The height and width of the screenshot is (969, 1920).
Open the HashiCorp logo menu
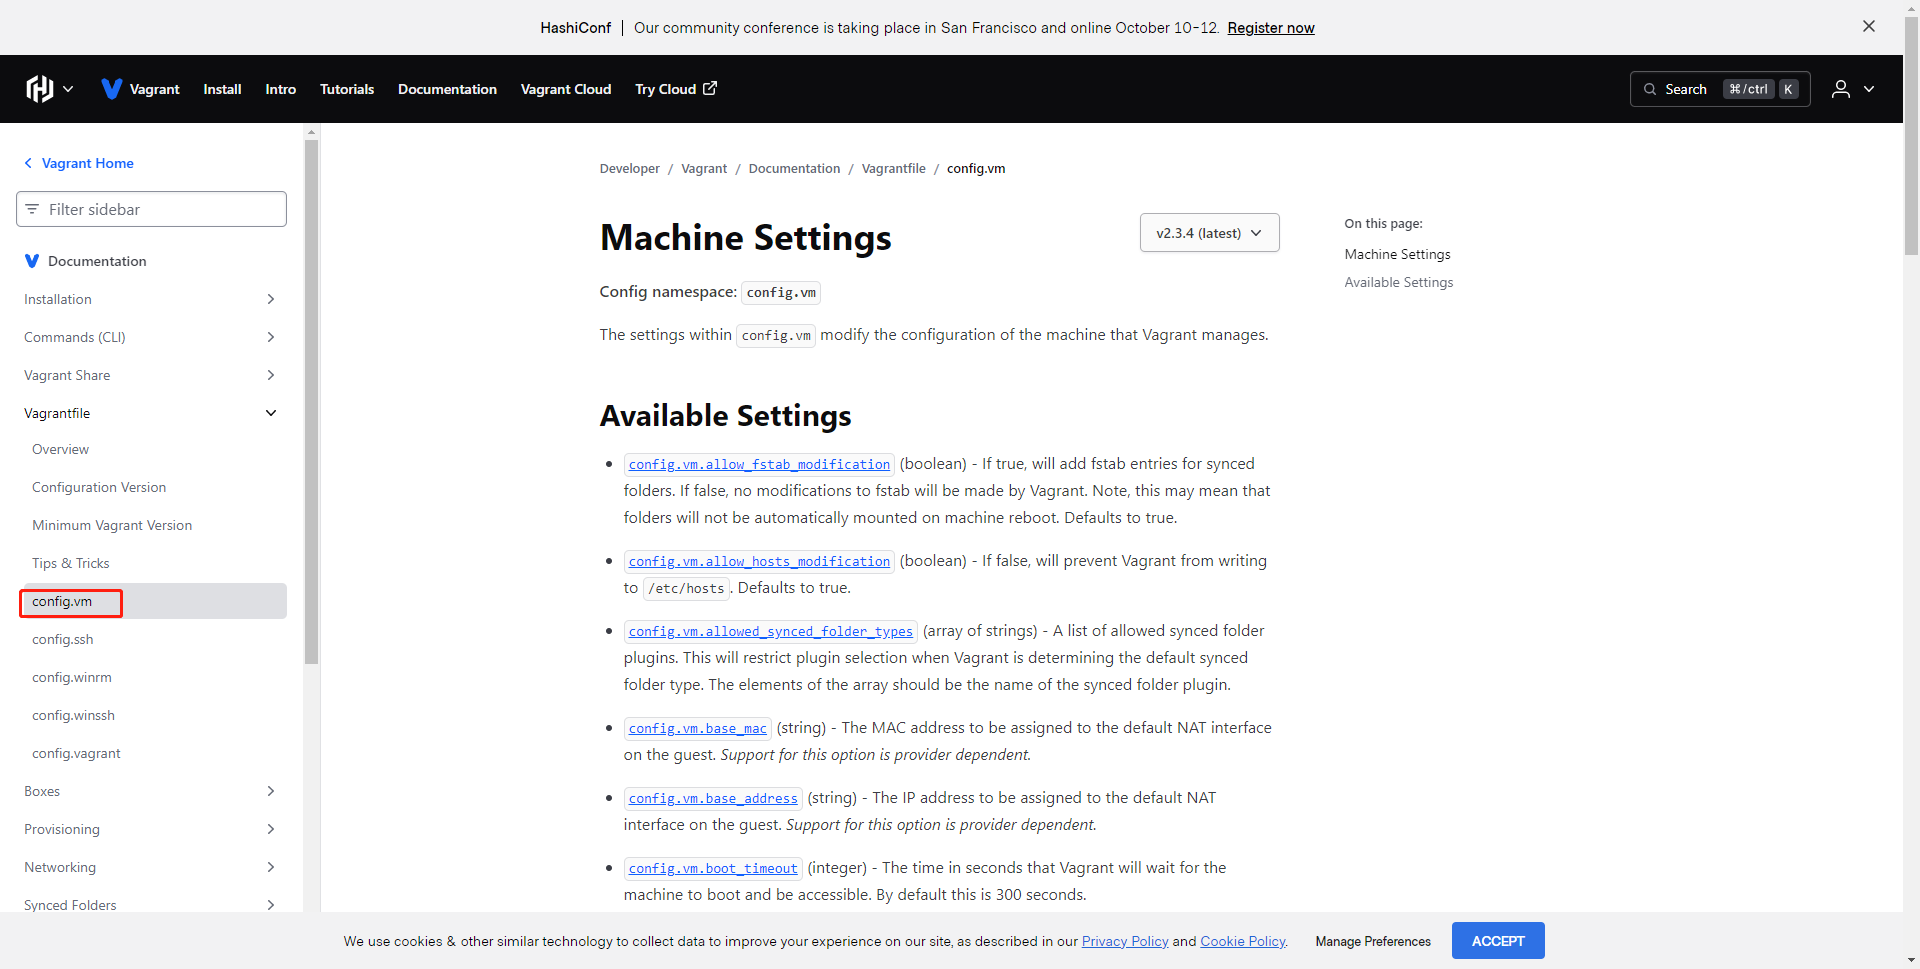click(50, 89)
